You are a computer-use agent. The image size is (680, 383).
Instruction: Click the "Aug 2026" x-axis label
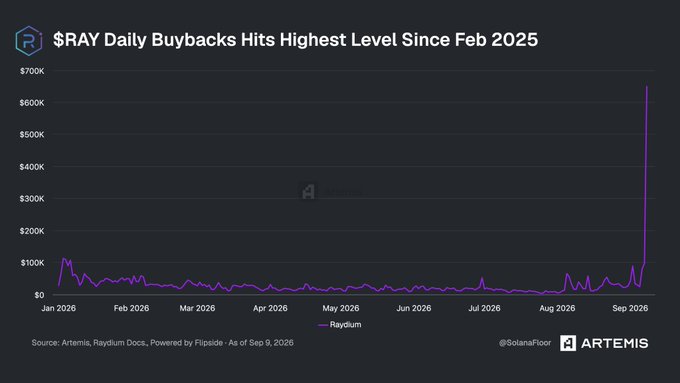coord(557,308)
